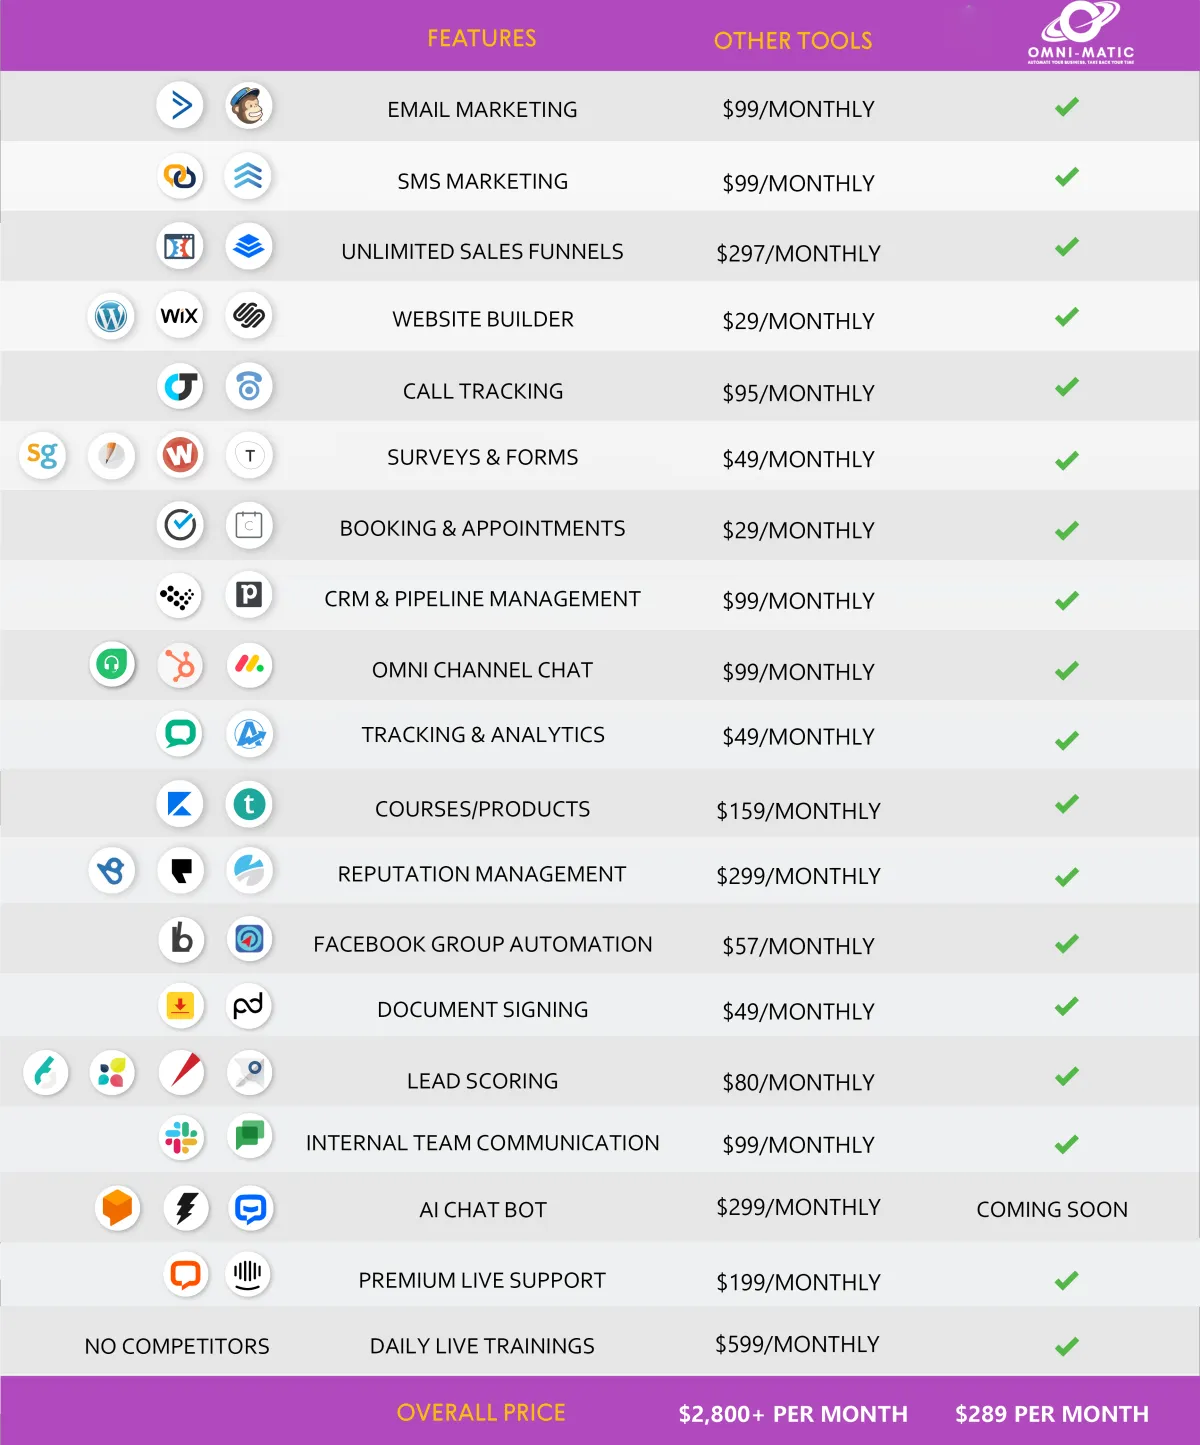Click the WordPress logo

(111, 316)
